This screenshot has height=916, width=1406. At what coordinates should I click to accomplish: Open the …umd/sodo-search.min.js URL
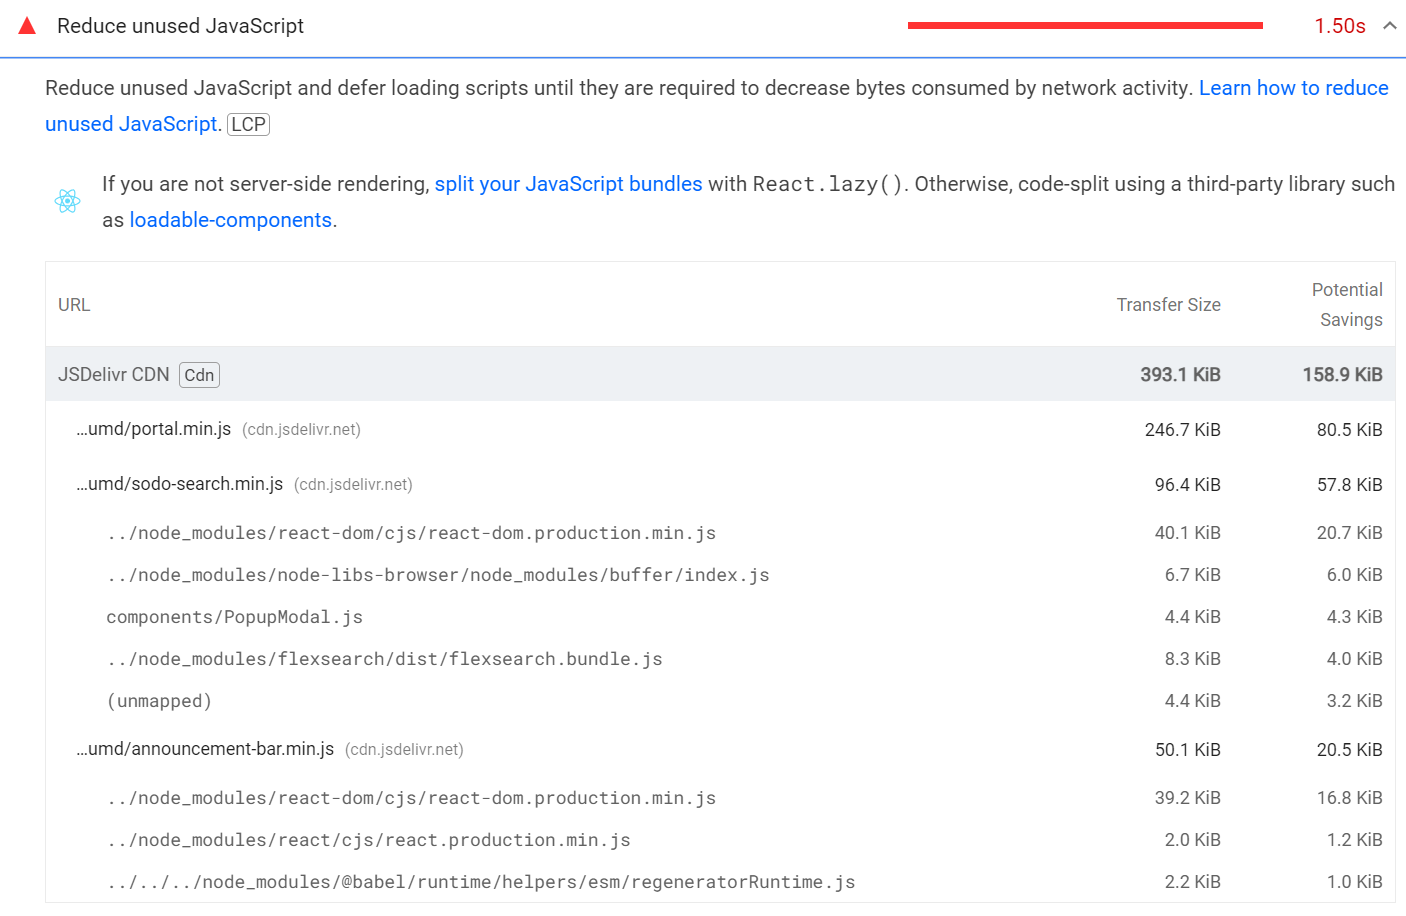pos(180,484)
